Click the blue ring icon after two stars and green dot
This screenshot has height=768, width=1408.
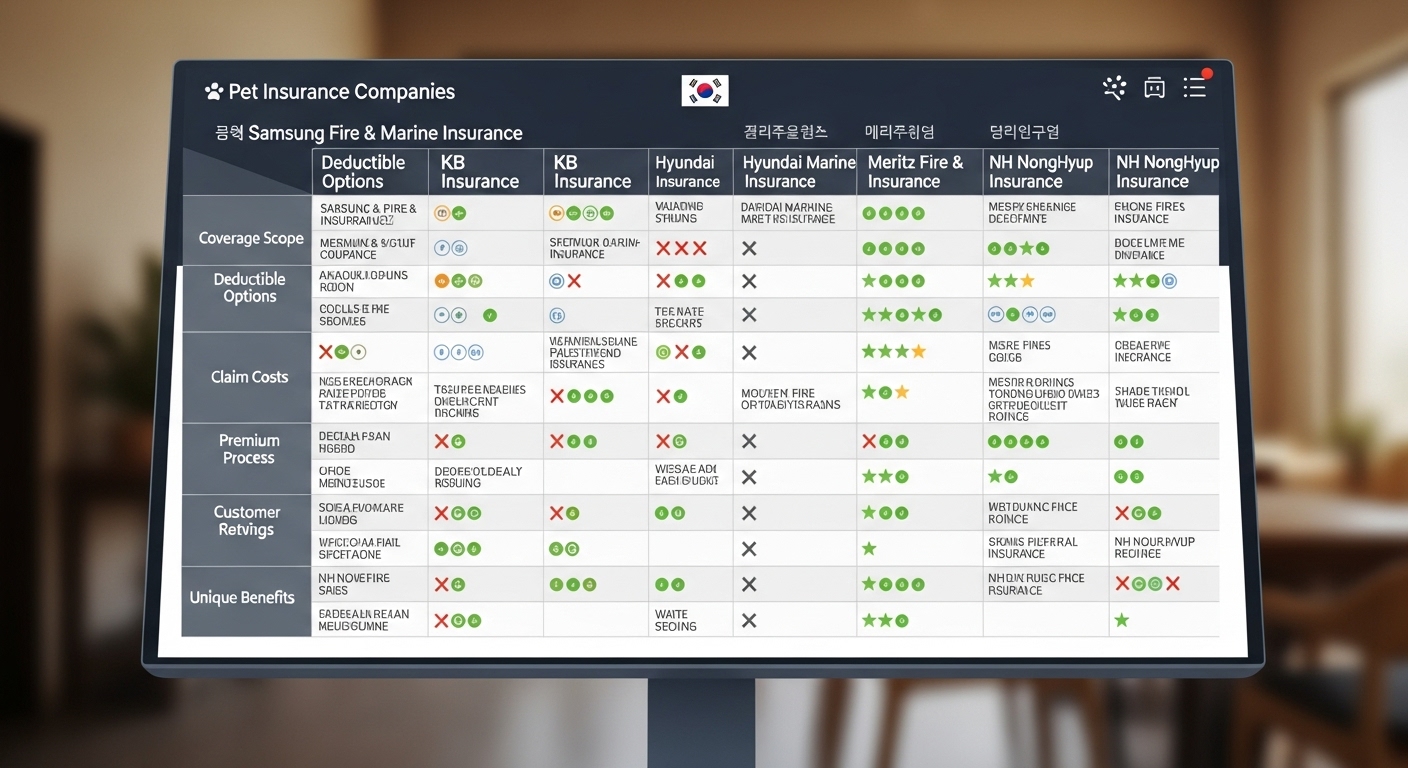coord(1169,281)
